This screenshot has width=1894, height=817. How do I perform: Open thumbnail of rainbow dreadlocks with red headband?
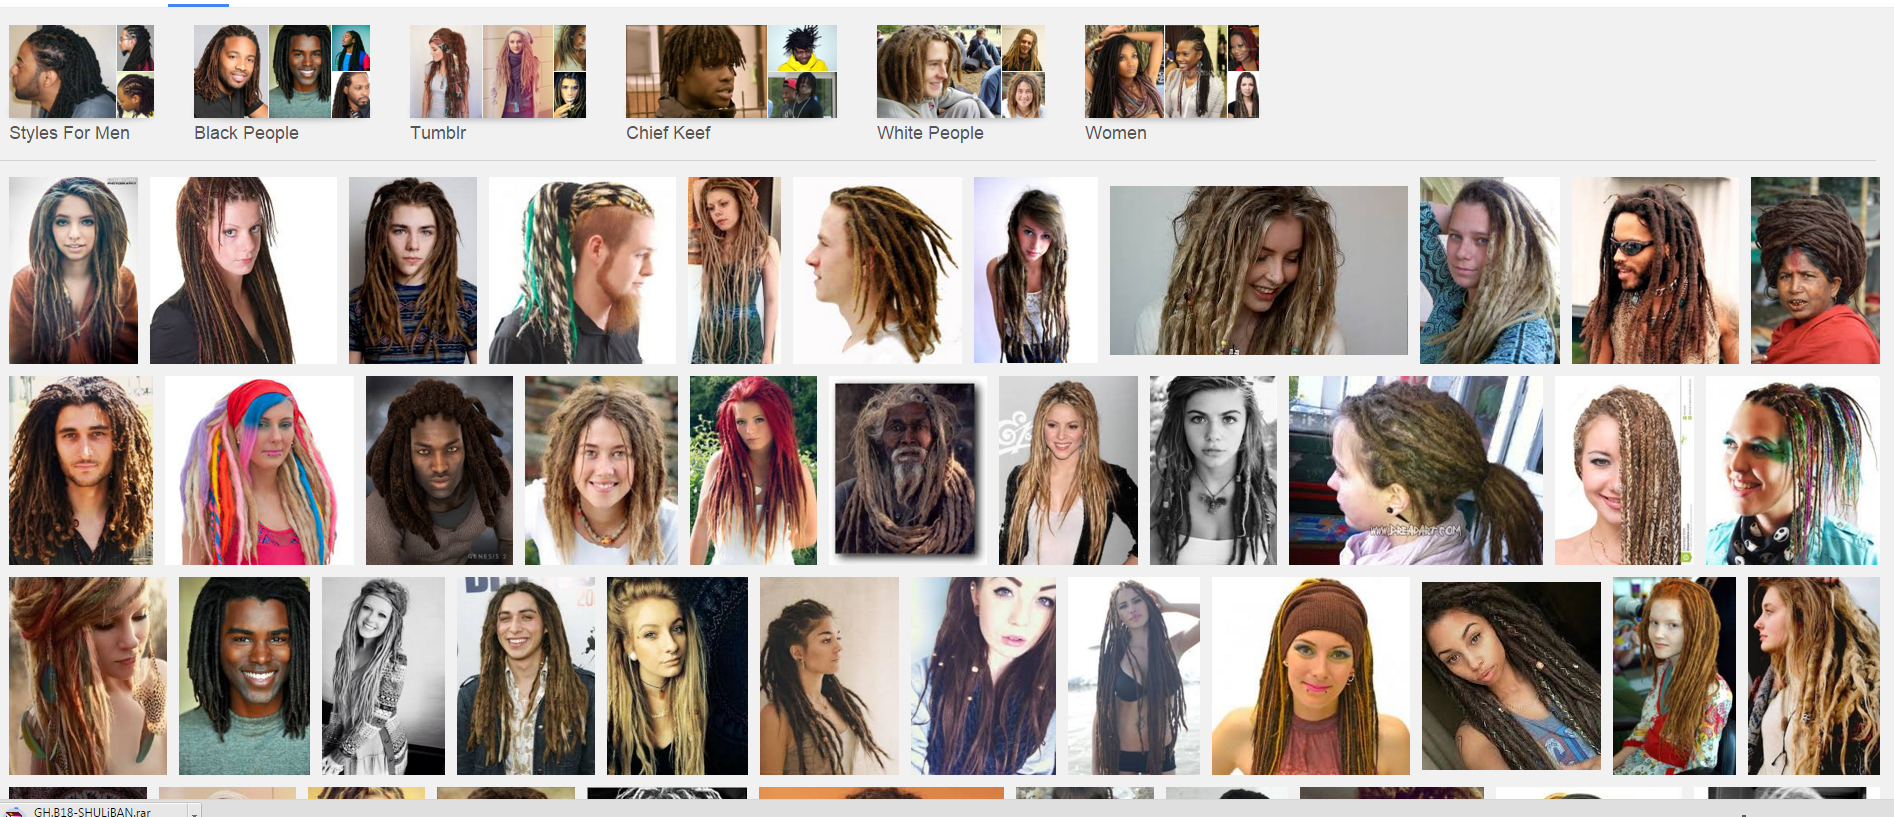coord(259,470)
